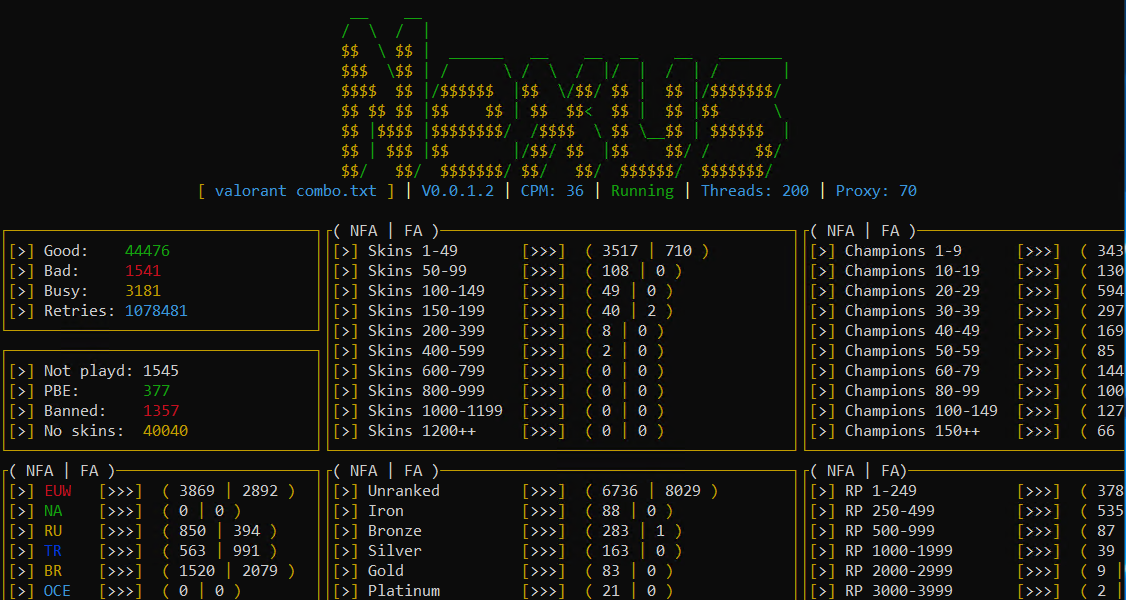Click the 'RP 1000-1999' row label
This screenshot has height=600, width=1126.
coord(899,551)
